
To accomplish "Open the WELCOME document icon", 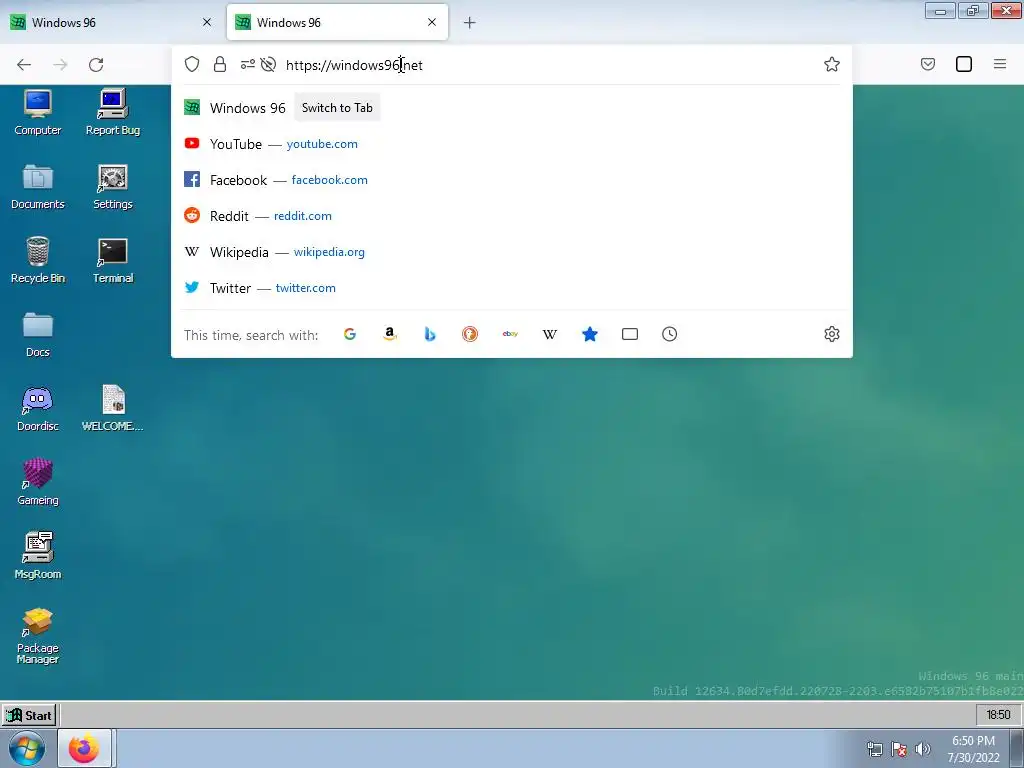I will (x=112, y=408).
